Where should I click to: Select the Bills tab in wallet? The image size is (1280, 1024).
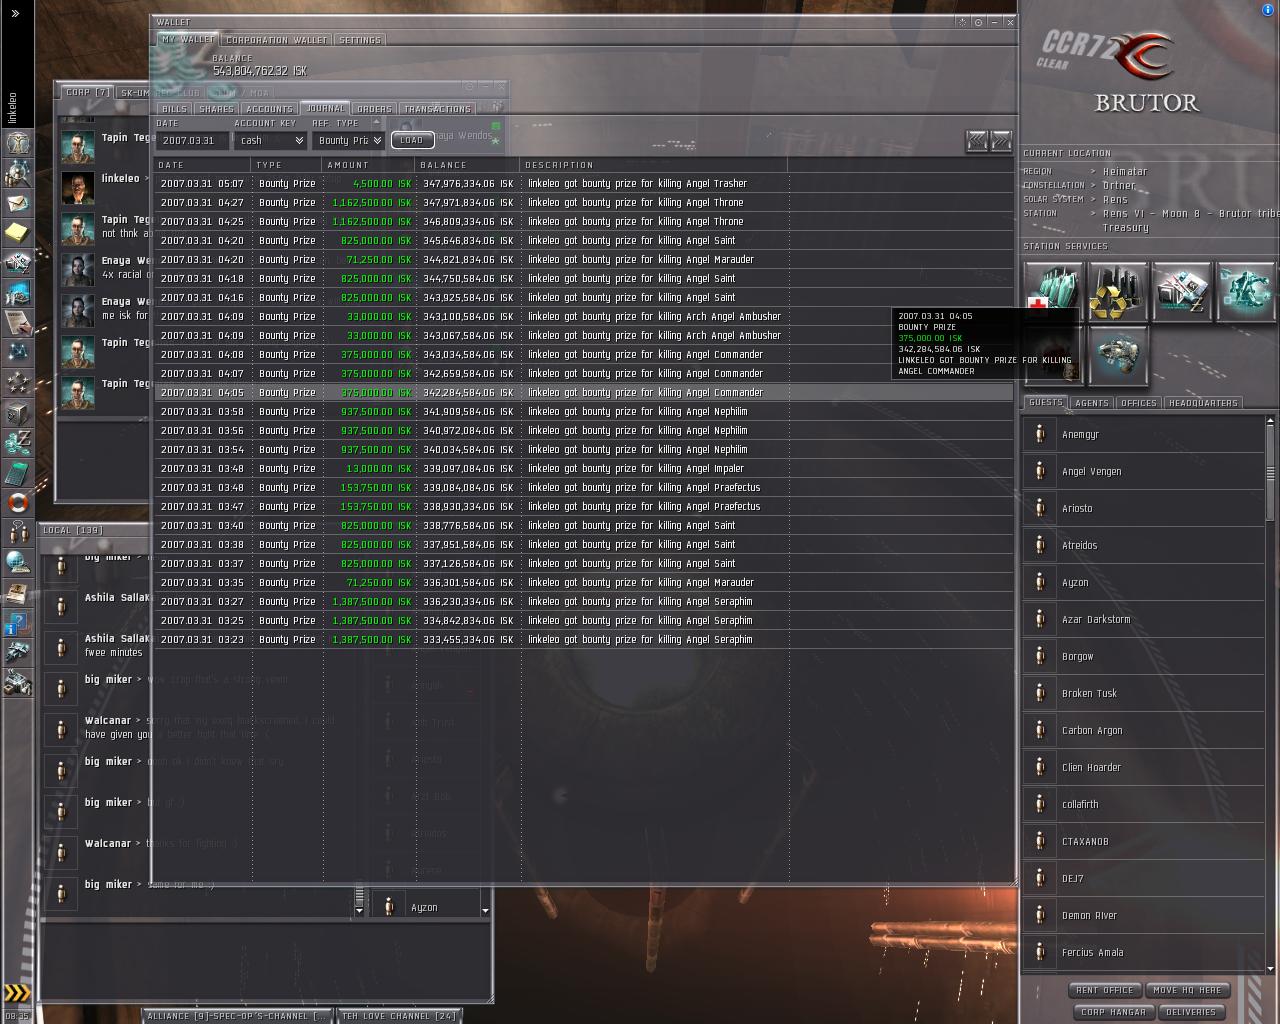pos(174,109)
